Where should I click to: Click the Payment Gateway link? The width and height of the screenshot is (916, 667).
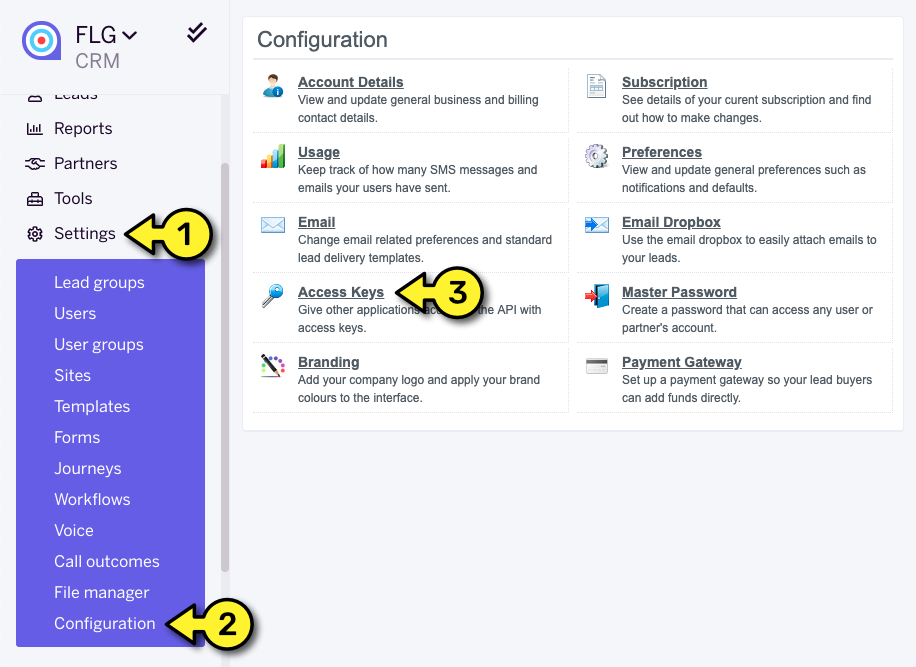pos(682,362)
